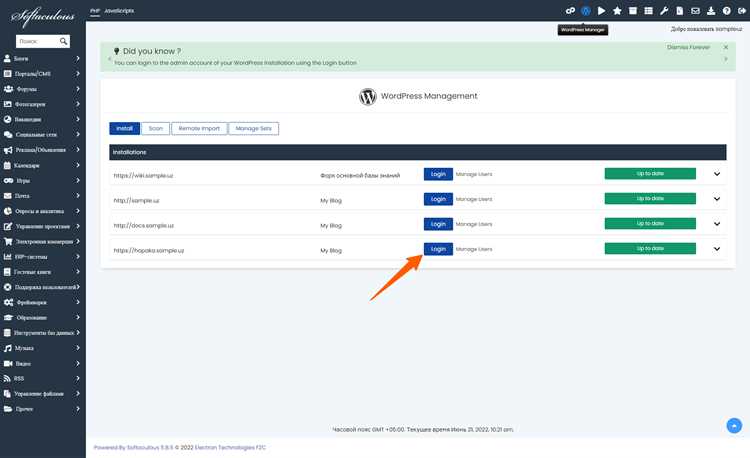Image resolution: width=750 pixels, height=458 pixels.
Task: Click the import download icon
Action: pyautogui.click(x=711, y=11)
